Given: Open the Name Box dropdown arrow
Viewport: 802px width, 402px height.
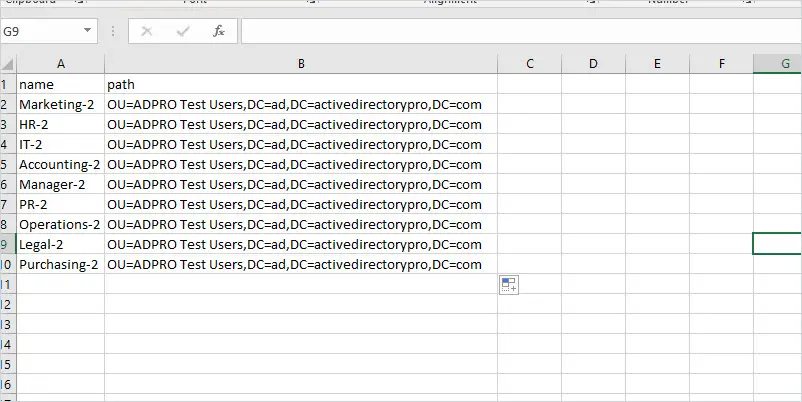Looking at the screenshot, I should point(87,31).
